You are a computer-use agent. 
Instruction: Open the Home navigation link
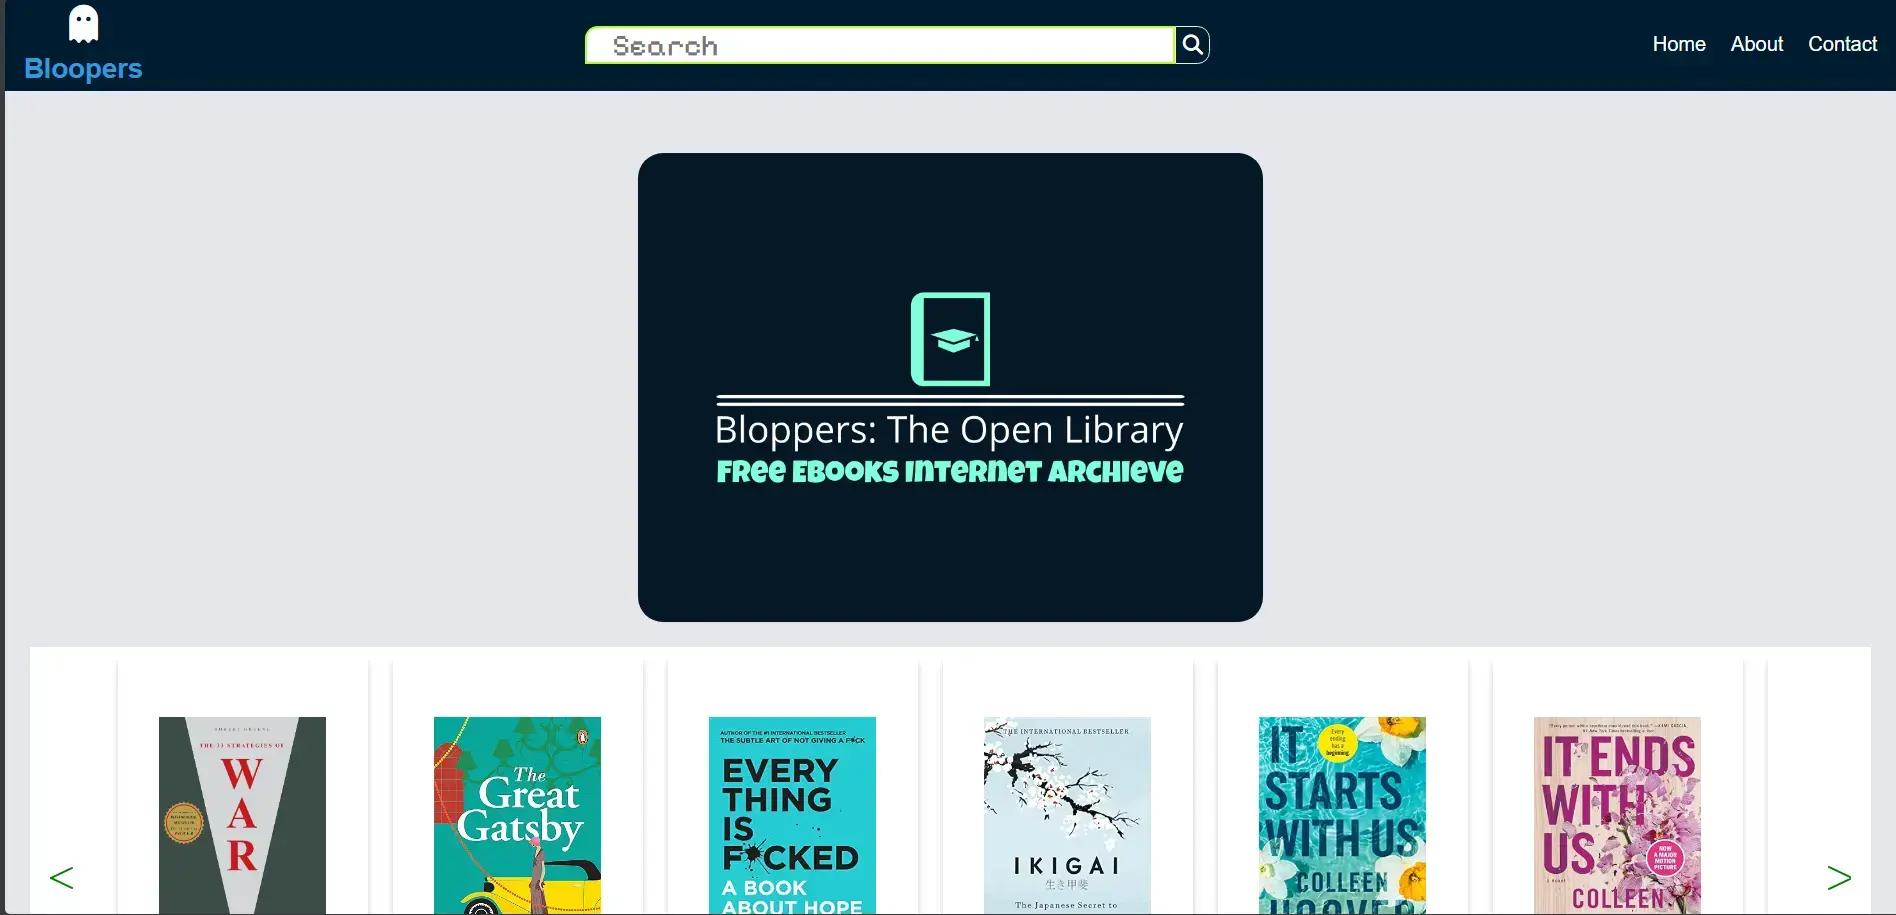pyautogui.click(x=1678, y=44)
